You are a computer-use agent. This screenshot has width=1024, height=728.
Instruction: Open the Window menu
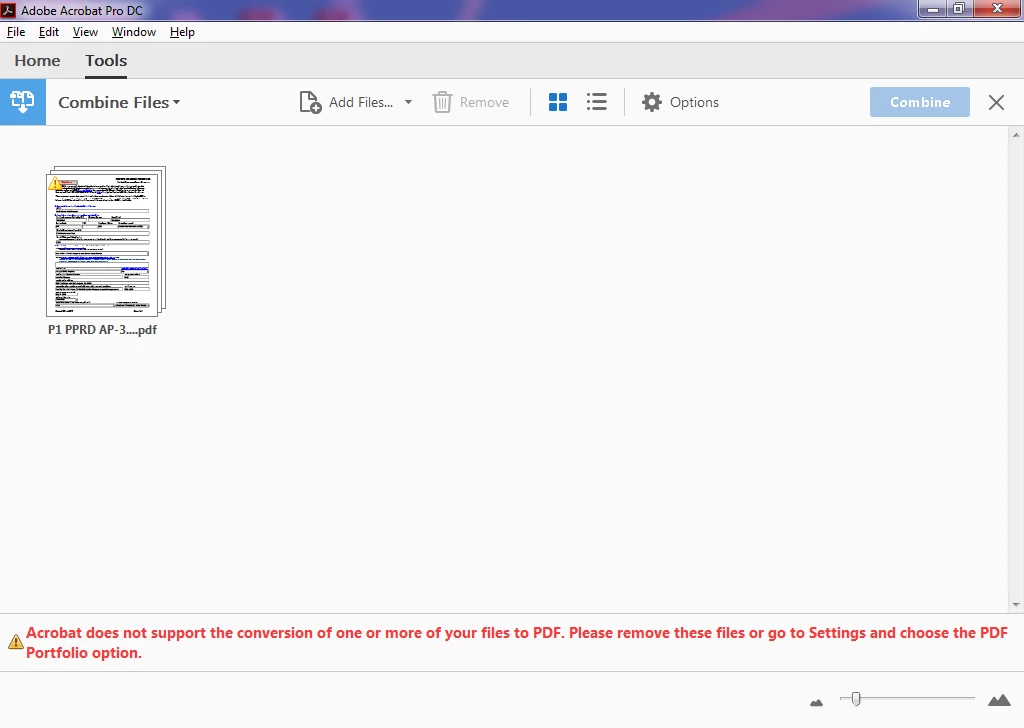coord(134,32)
